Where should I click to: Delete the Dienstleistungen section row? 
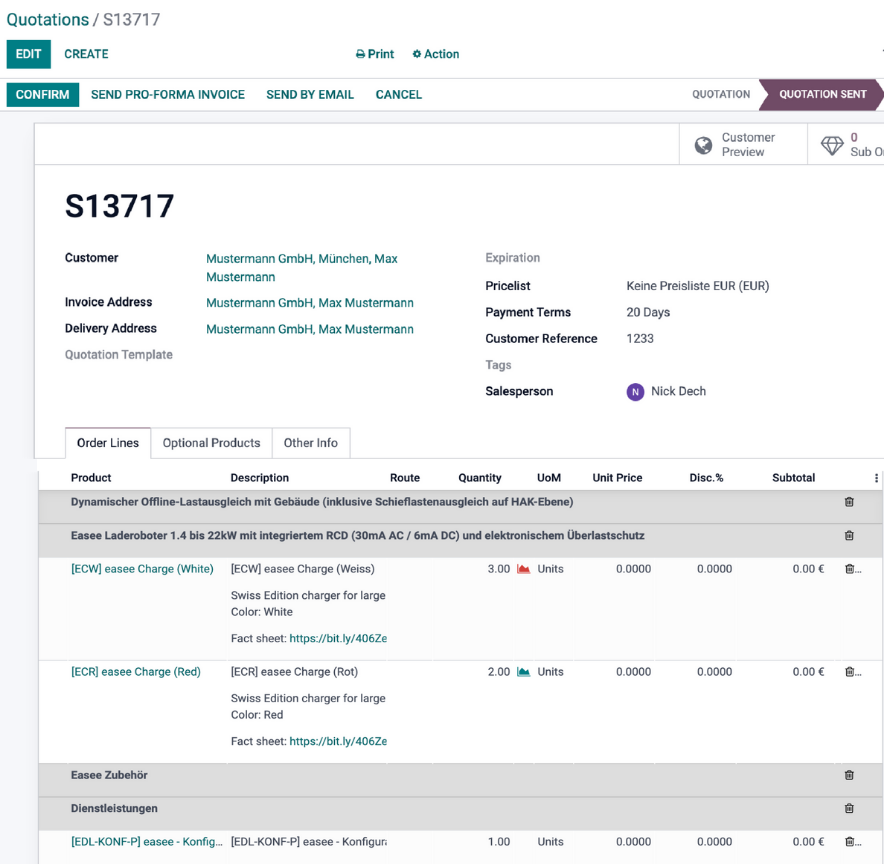pyautogui.click(x=849, y=808)
